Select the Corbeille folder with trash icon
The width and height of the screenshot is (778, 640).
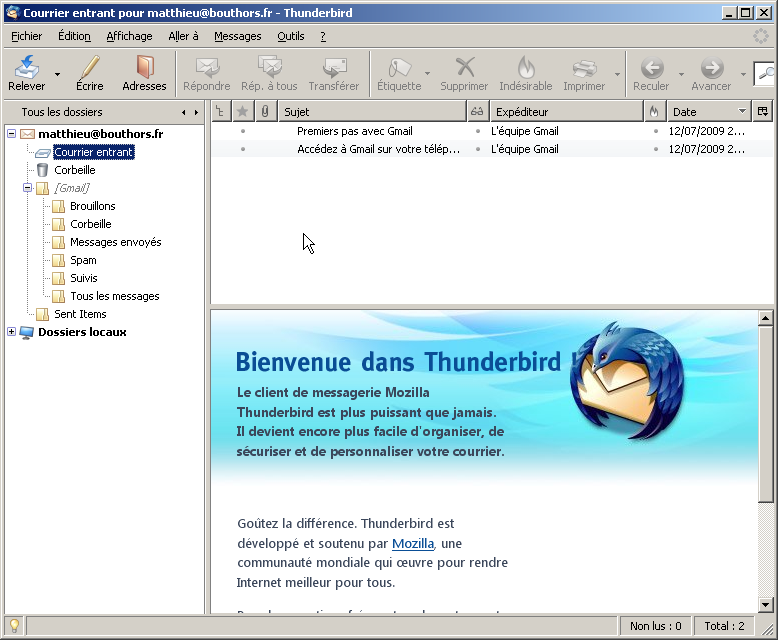[74, 170]
